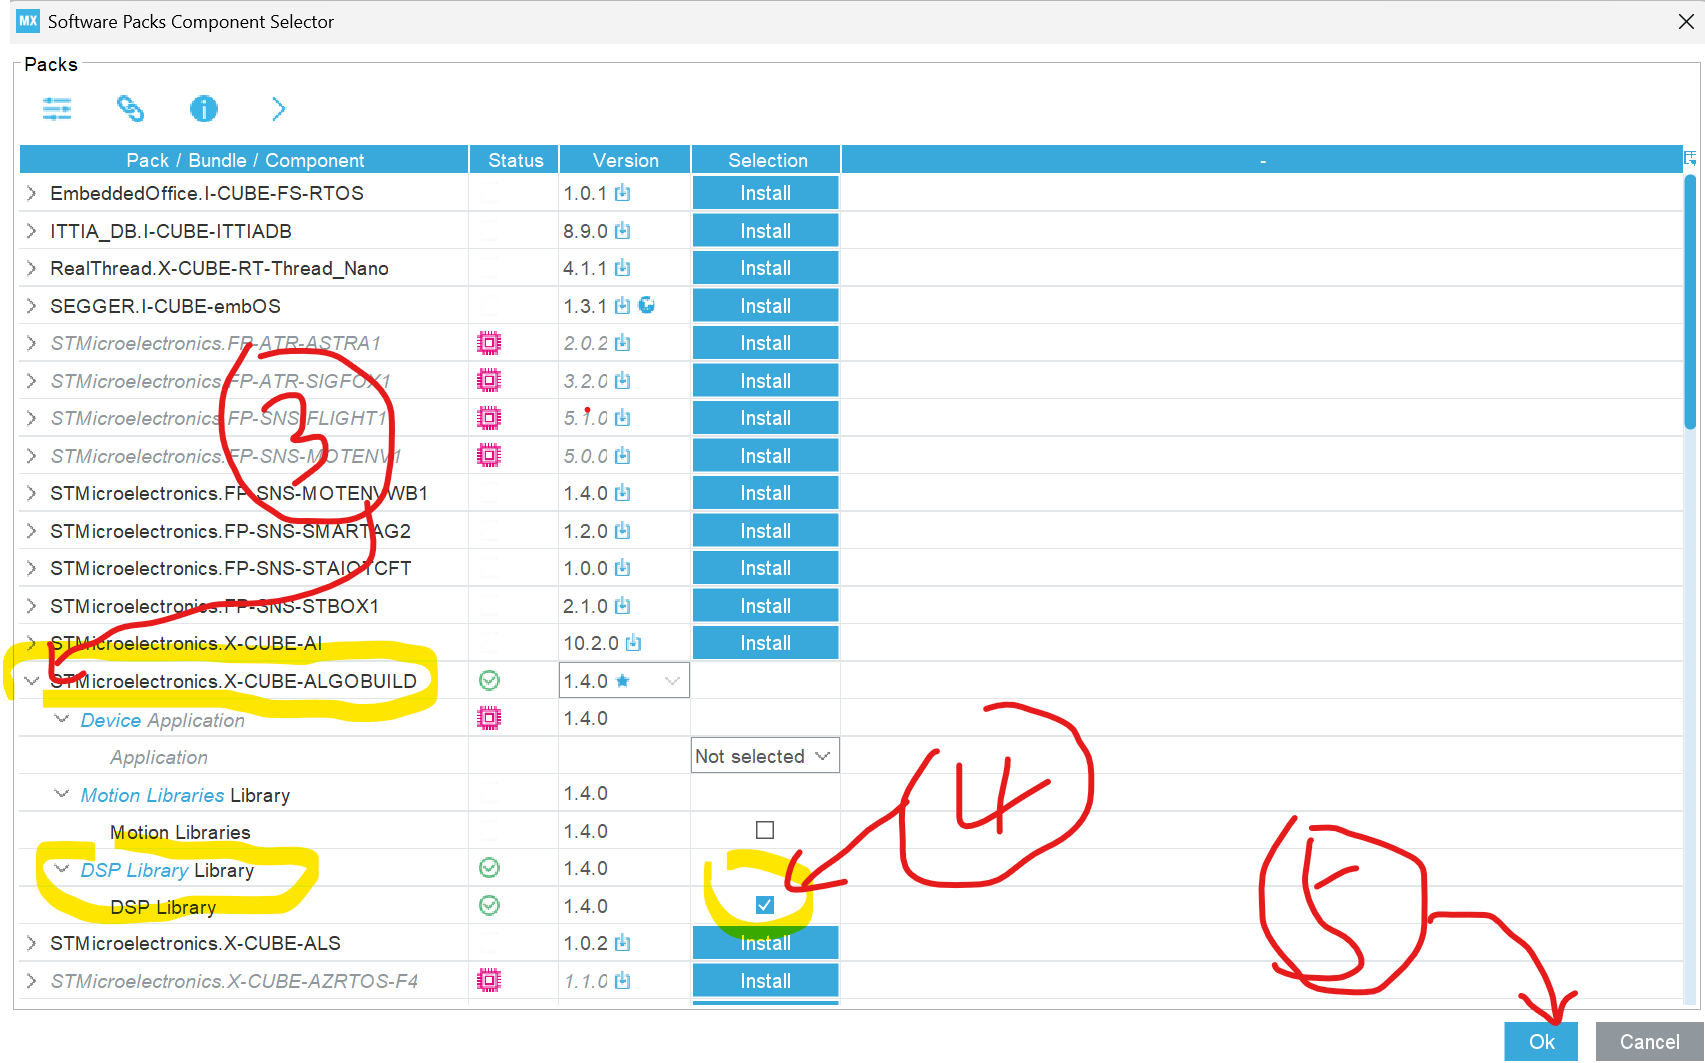This screenshot has height=1063, width=1705.
Task: Click download icon next to X-CUBE-ALS version 1.0.2
Action: pos(623,943)
